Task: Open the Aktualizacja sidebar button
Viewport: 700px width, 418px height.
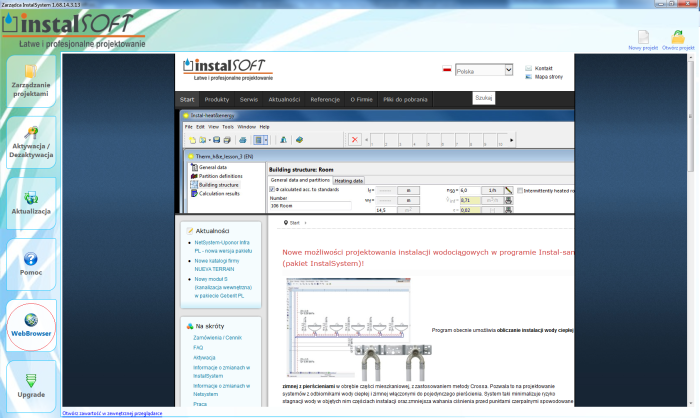Action: [x=31, y=203]
